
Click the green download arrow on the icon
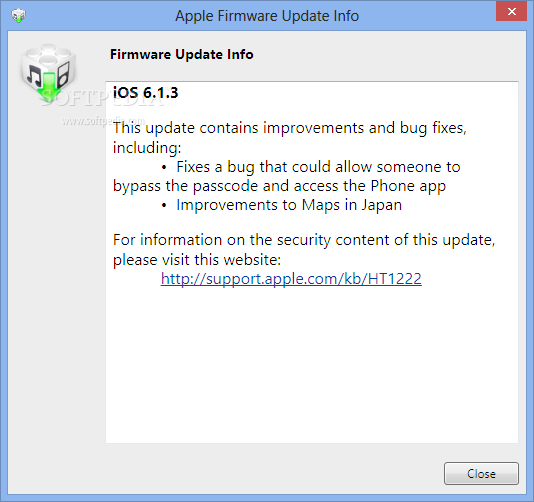click(50, 87)
